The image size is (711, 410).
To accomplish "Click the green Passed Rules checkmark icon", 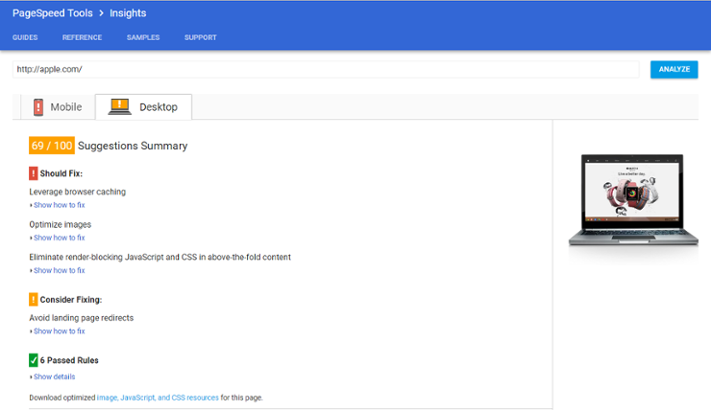I will 34,360.
